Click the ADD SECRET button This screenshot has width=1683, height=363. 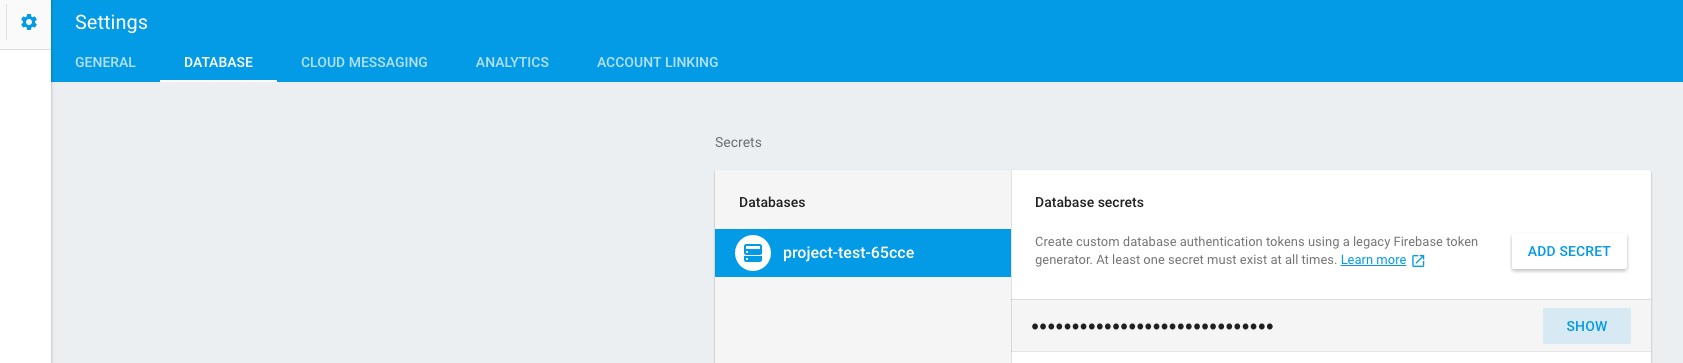pos(1569,252)
